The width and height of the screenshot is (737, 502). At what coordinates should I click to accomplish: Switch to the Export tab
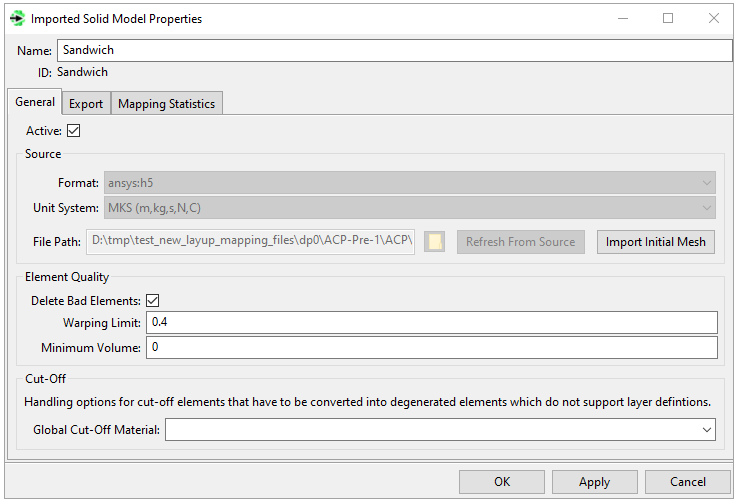click(x=86, y=103)
